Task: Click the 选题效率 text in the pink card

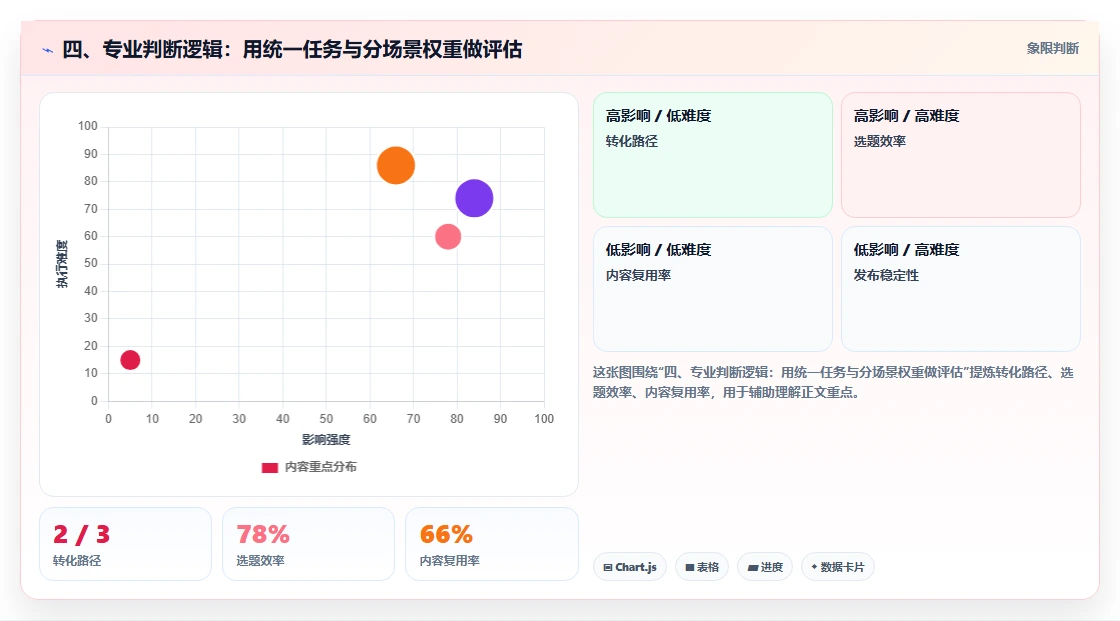Action: tap(879, 141)
